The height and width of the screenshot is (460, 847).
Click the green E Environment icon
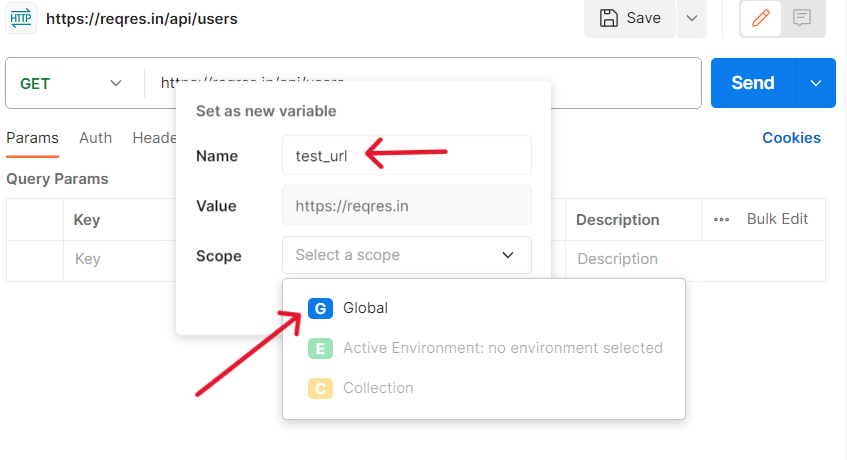click(x=320, y=348)
